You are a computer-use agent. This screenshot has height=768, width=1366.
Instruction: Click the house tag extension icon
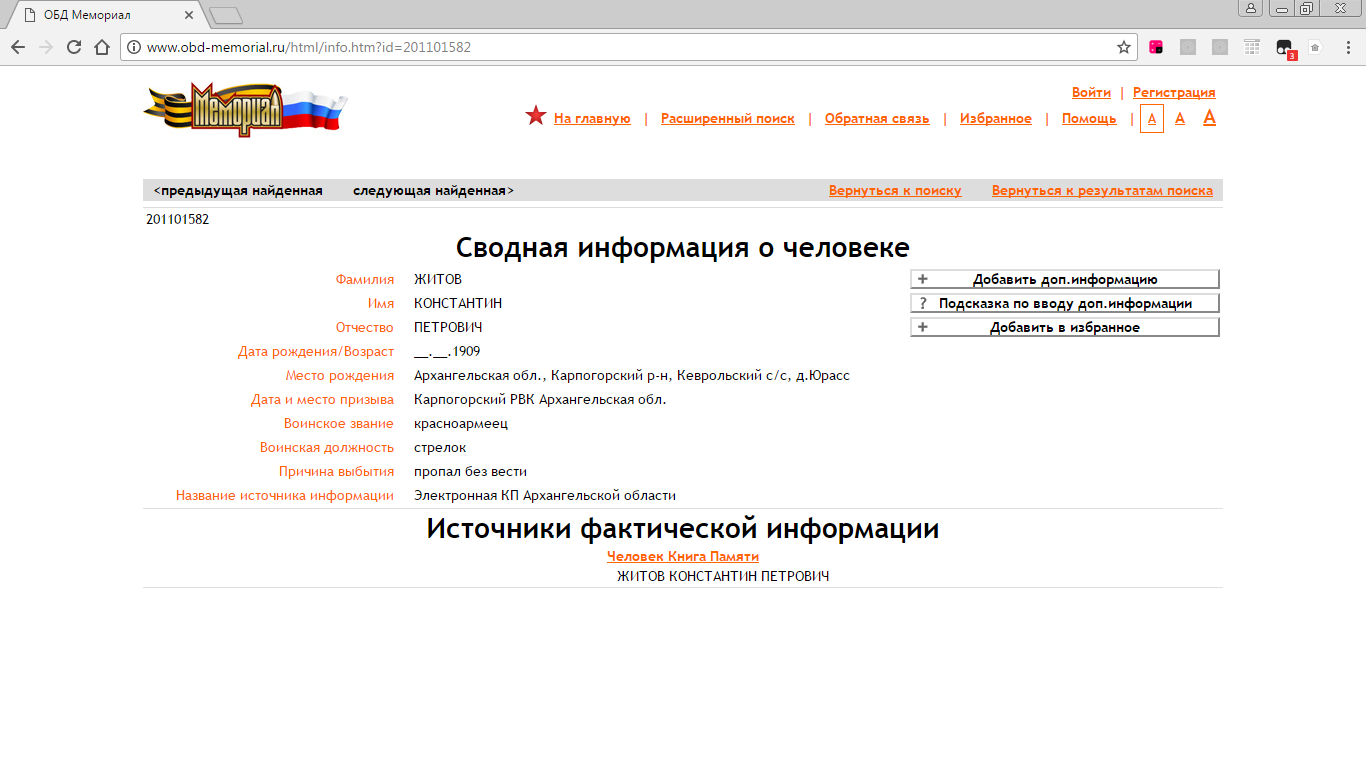1315,47
